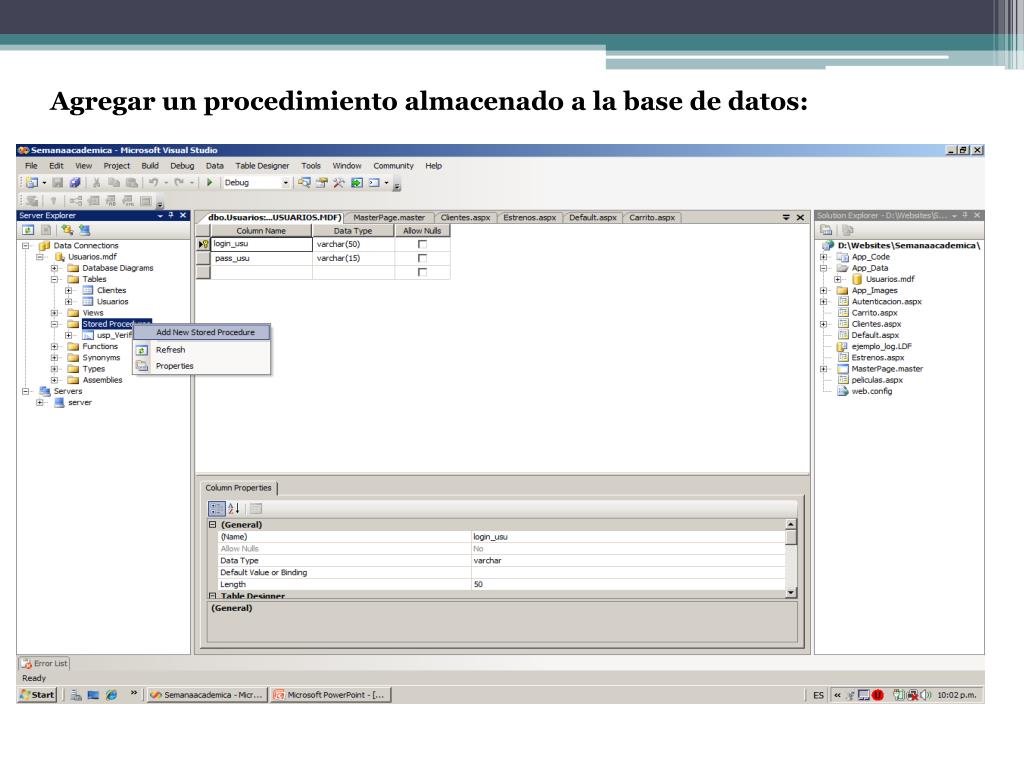The width and height of the screenshot is (1024, 768).
Task: Switch to the MasterPage.master tab
Action: coord(389,217)
